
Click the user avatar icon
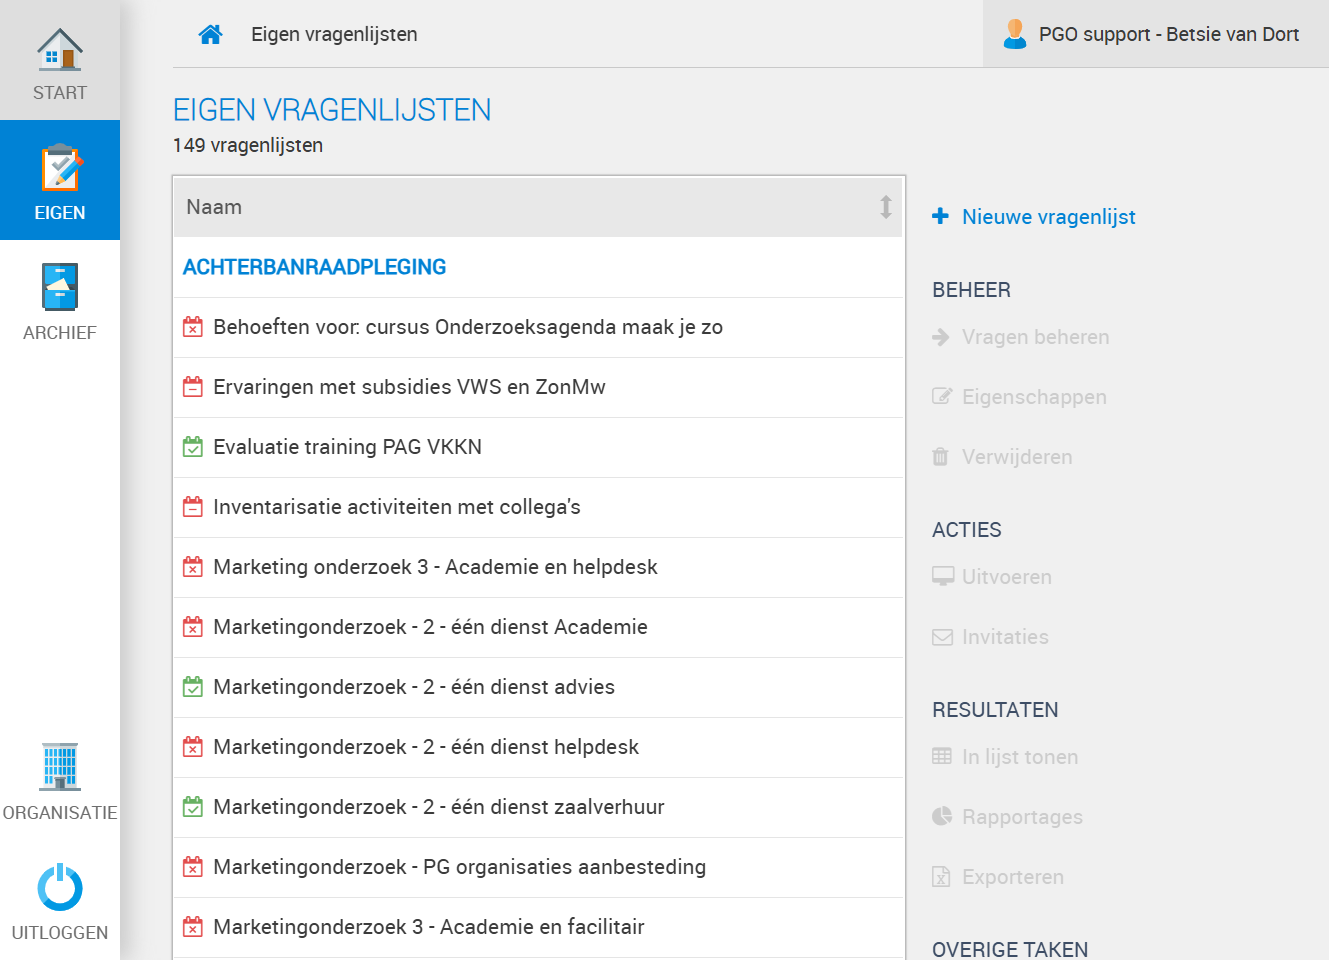pyautogui.click(x=1015, y=34)
